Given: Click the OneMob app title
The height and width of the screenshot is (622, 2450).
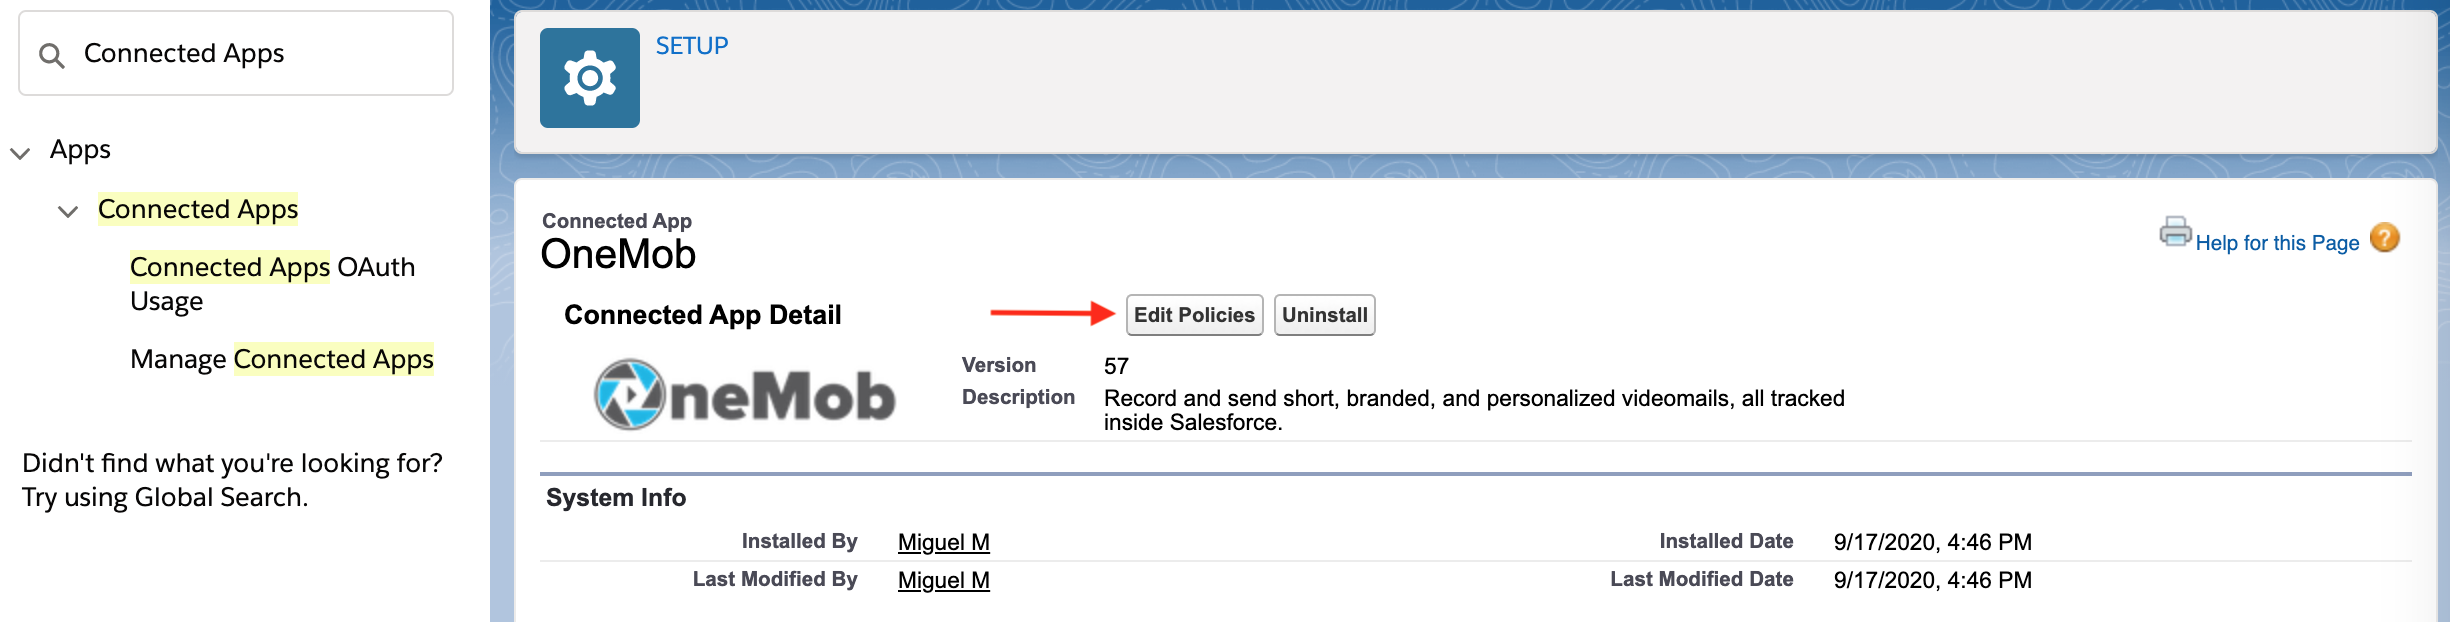Looking at the screenshot, I should coord(618,255).
